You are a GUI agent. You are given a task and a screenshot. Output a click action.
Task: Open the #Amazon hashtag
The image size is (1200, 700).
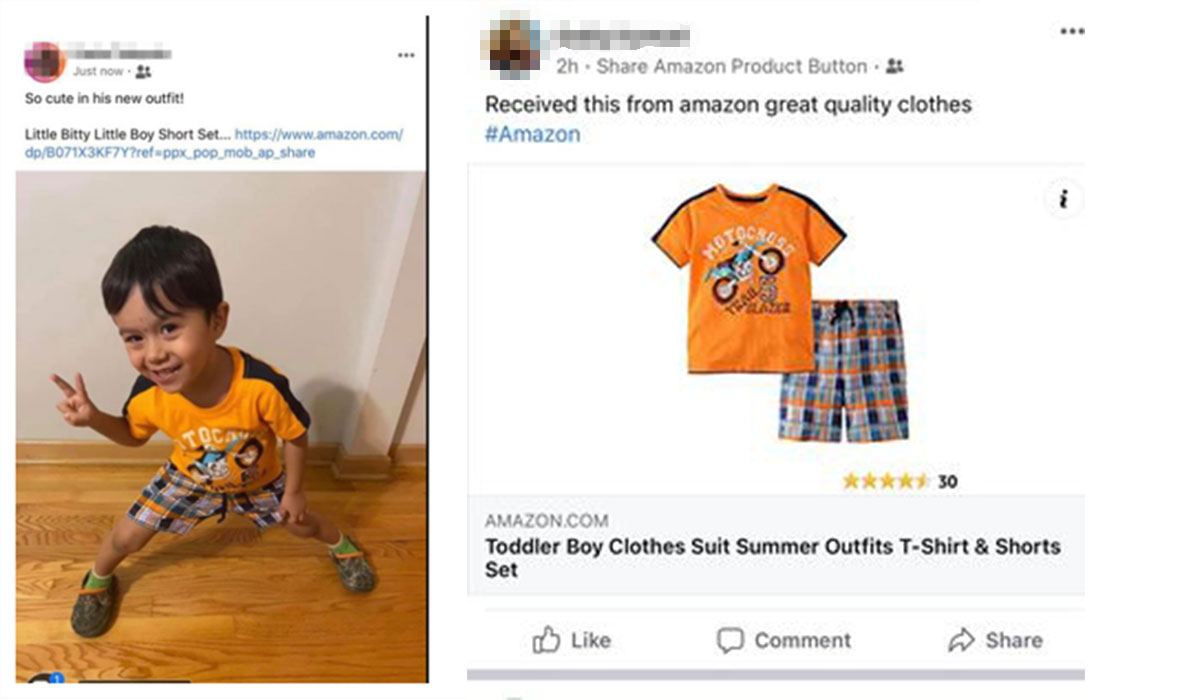pyautogui.click(x=532, y=134)
